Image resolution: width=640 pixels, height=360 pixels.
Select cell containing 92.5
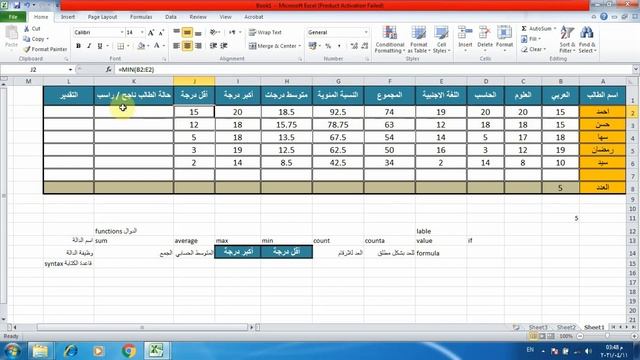coord(338,112)
